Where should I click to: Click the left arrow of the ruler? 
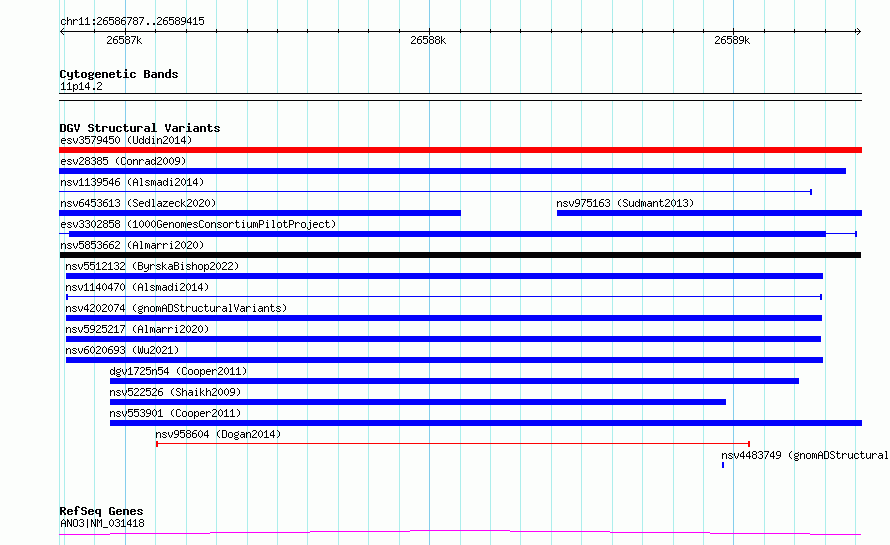[x=62, y=32]
